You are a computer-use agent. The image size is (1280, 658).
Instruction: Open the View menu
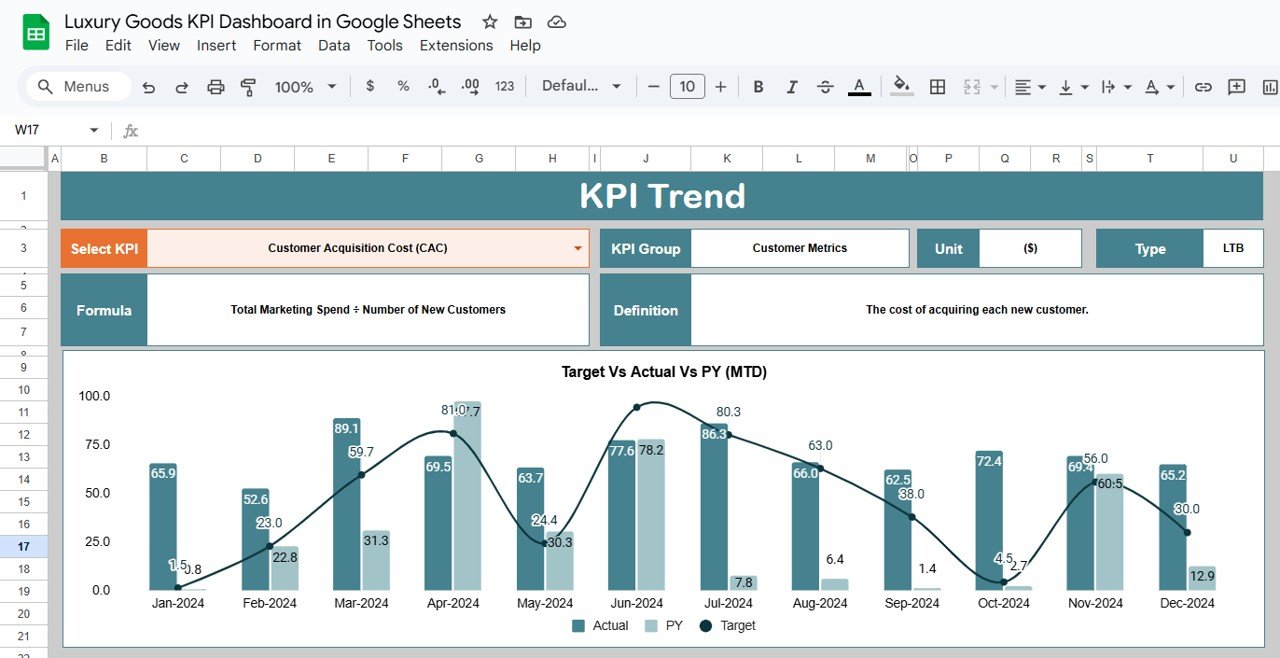point(164,45)
